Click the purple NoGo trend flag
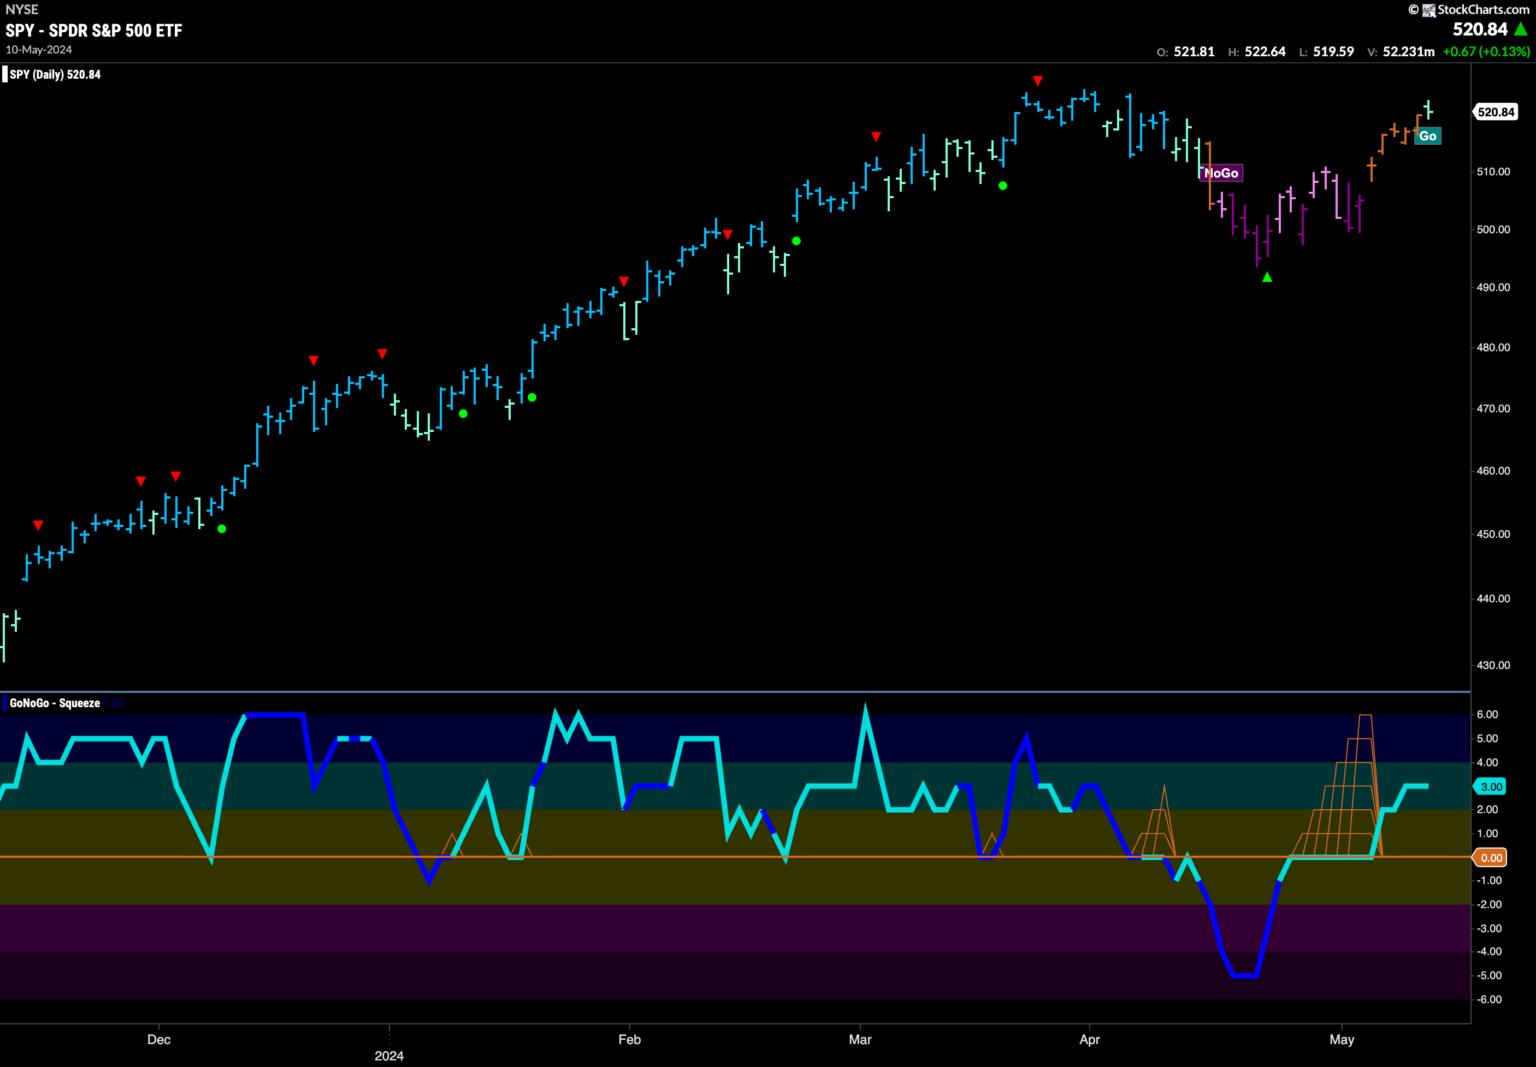This screenshot has height=1067, width=1536. pos(1221,173)
